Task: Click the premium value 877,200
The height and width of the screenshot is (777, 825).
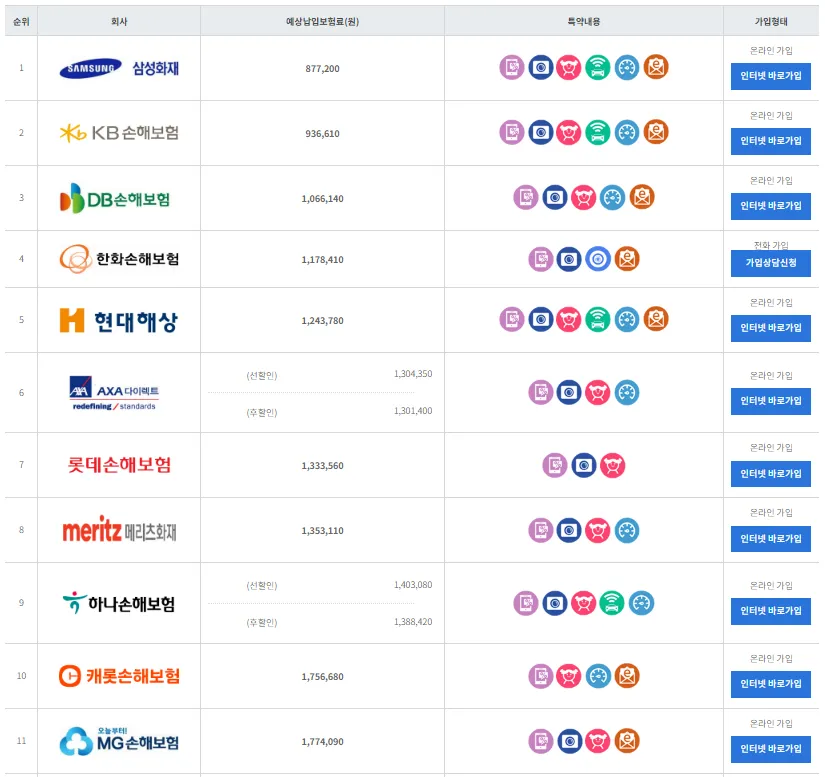Action: coord(322,69)
